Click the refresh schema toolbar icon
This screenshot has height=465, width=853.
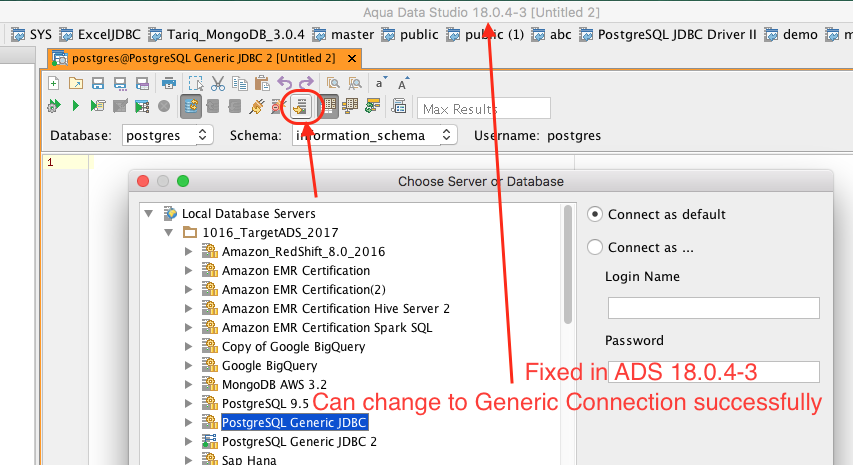[373, 106]
